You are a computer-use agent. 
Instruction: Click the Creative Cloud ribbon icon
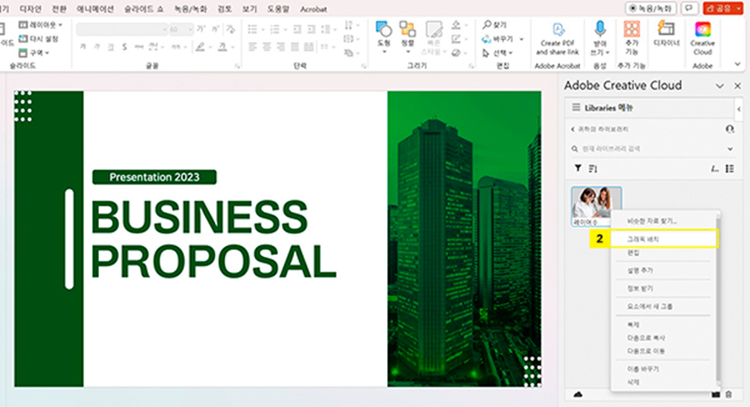702,31
